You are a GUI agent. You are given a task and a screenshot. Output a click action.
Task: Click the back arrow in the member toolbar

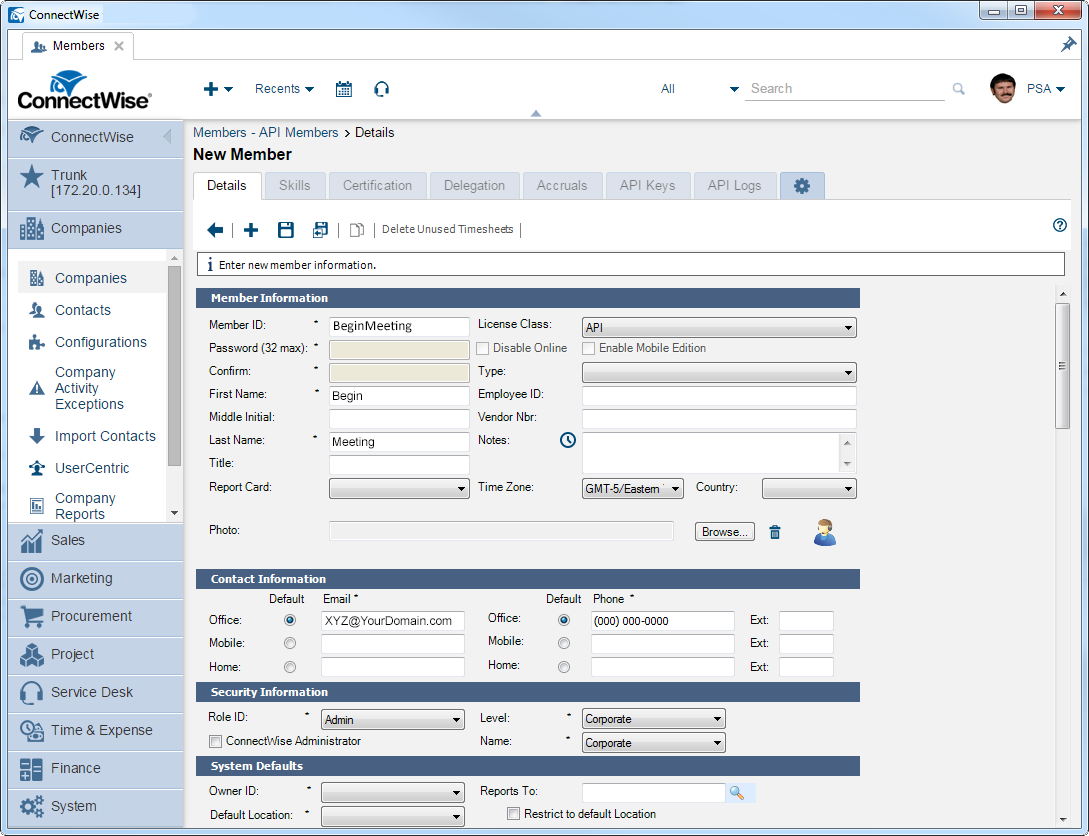click(x=215, y=230)
